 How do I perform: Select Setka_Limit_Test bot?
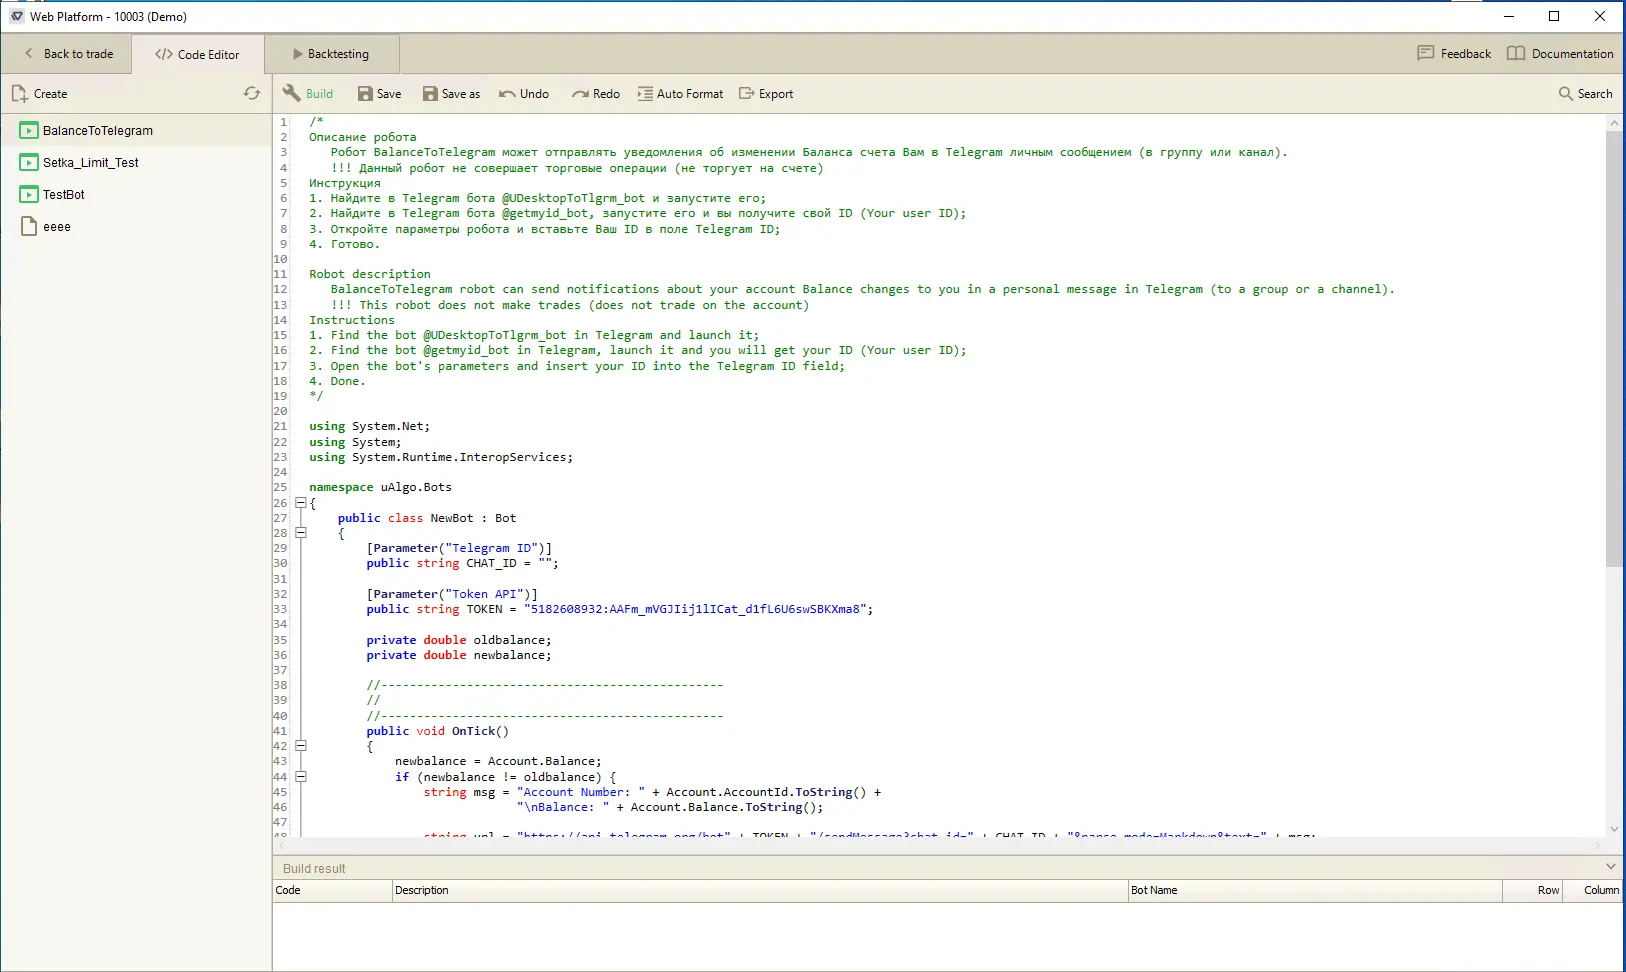pyautogui.click(x=136, y=162)
